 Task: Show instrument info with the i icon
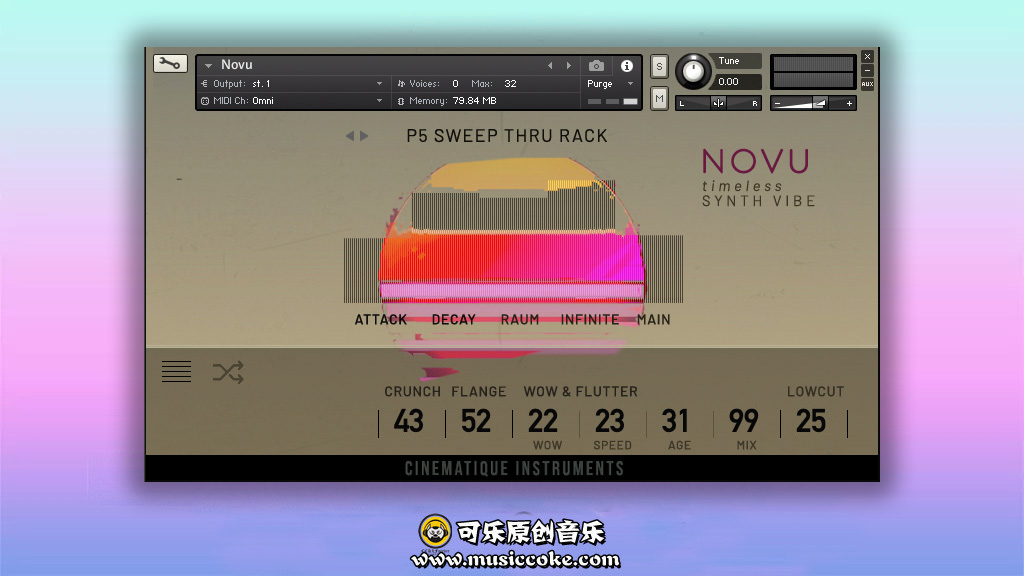[627, 65]
